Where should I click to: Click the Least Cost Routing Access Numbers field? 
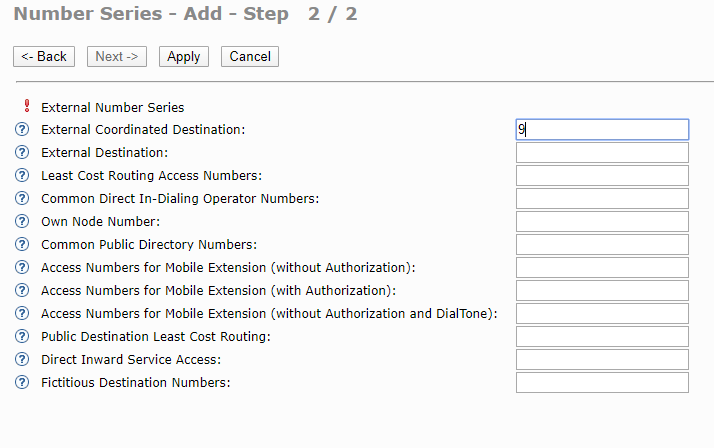point(602,176)
